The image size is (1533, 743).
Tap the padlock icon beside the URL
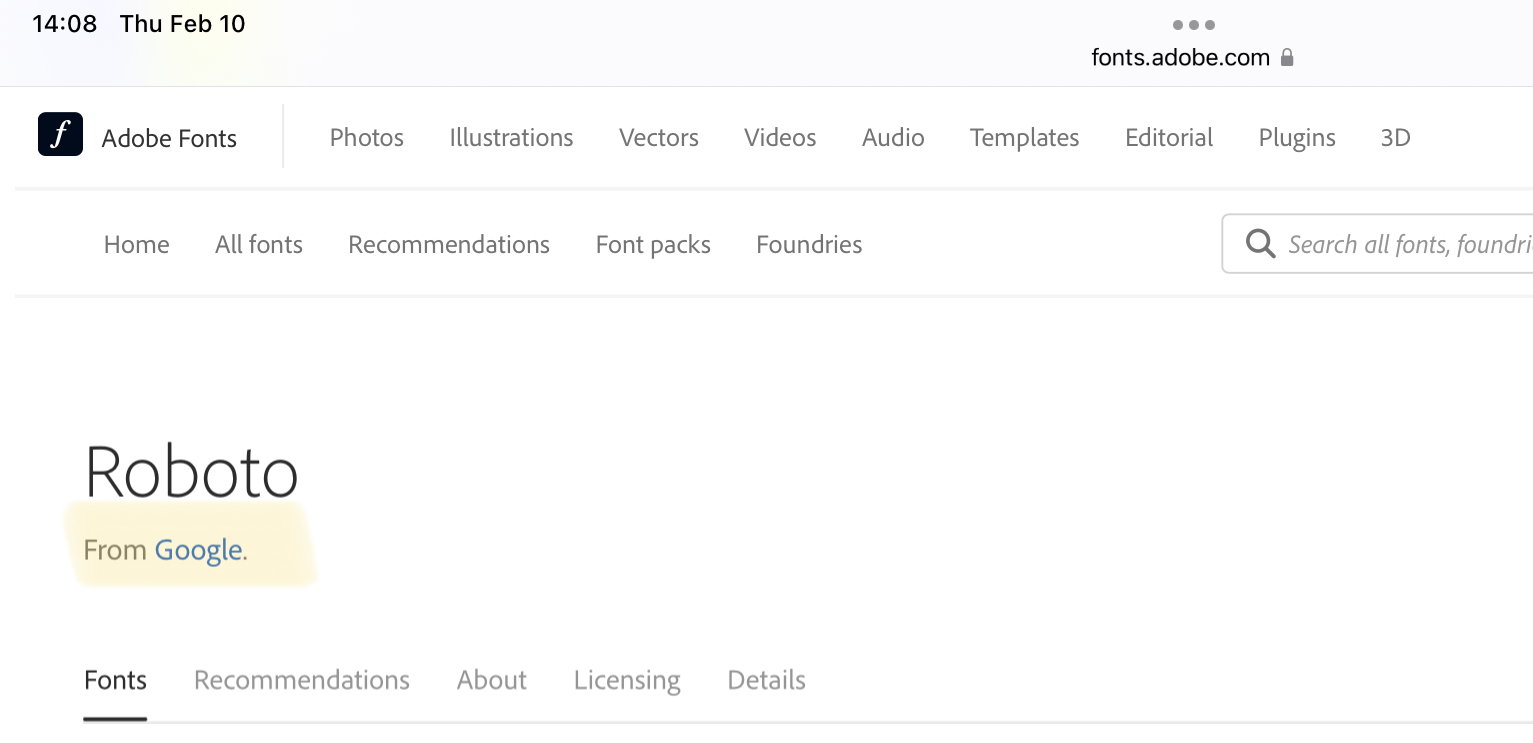coord(1288,58)
